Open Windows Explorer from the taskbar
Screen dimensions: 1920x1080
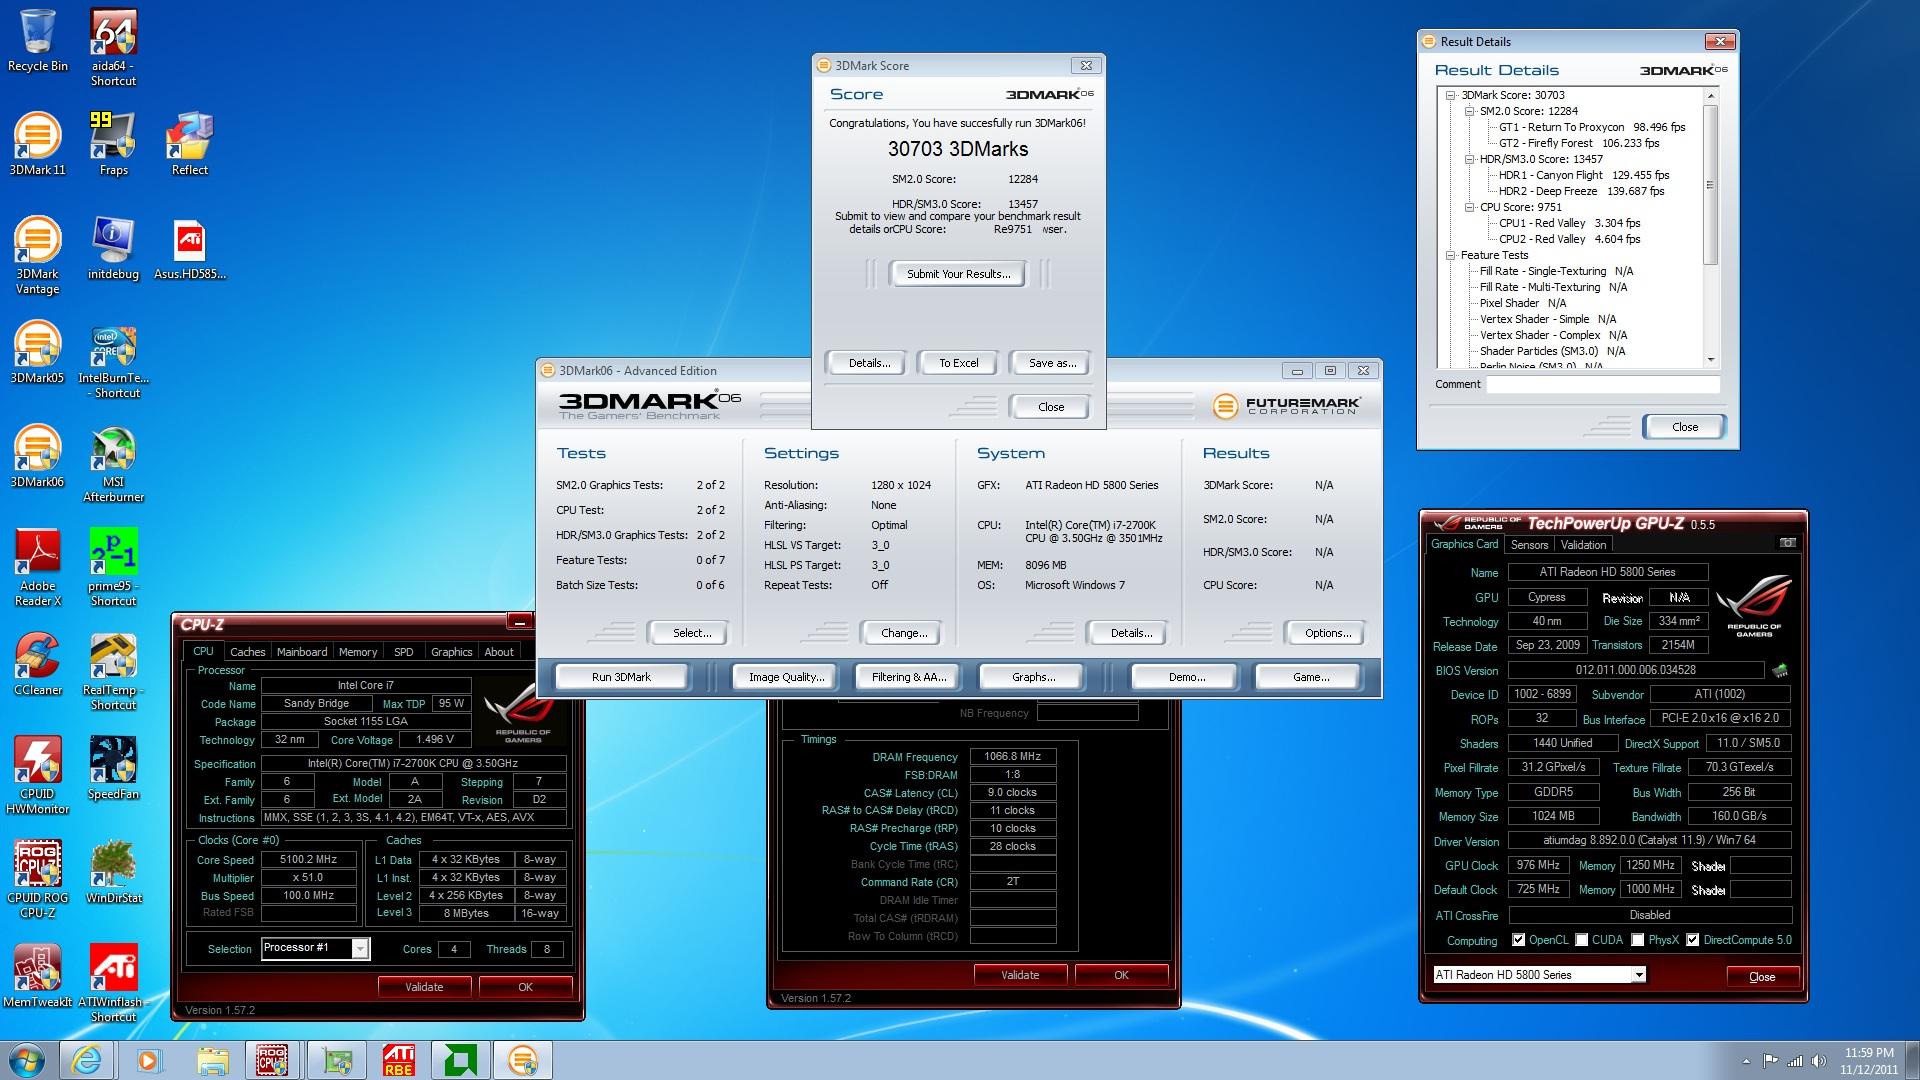pyautogui.click(x=213, y=1060)
